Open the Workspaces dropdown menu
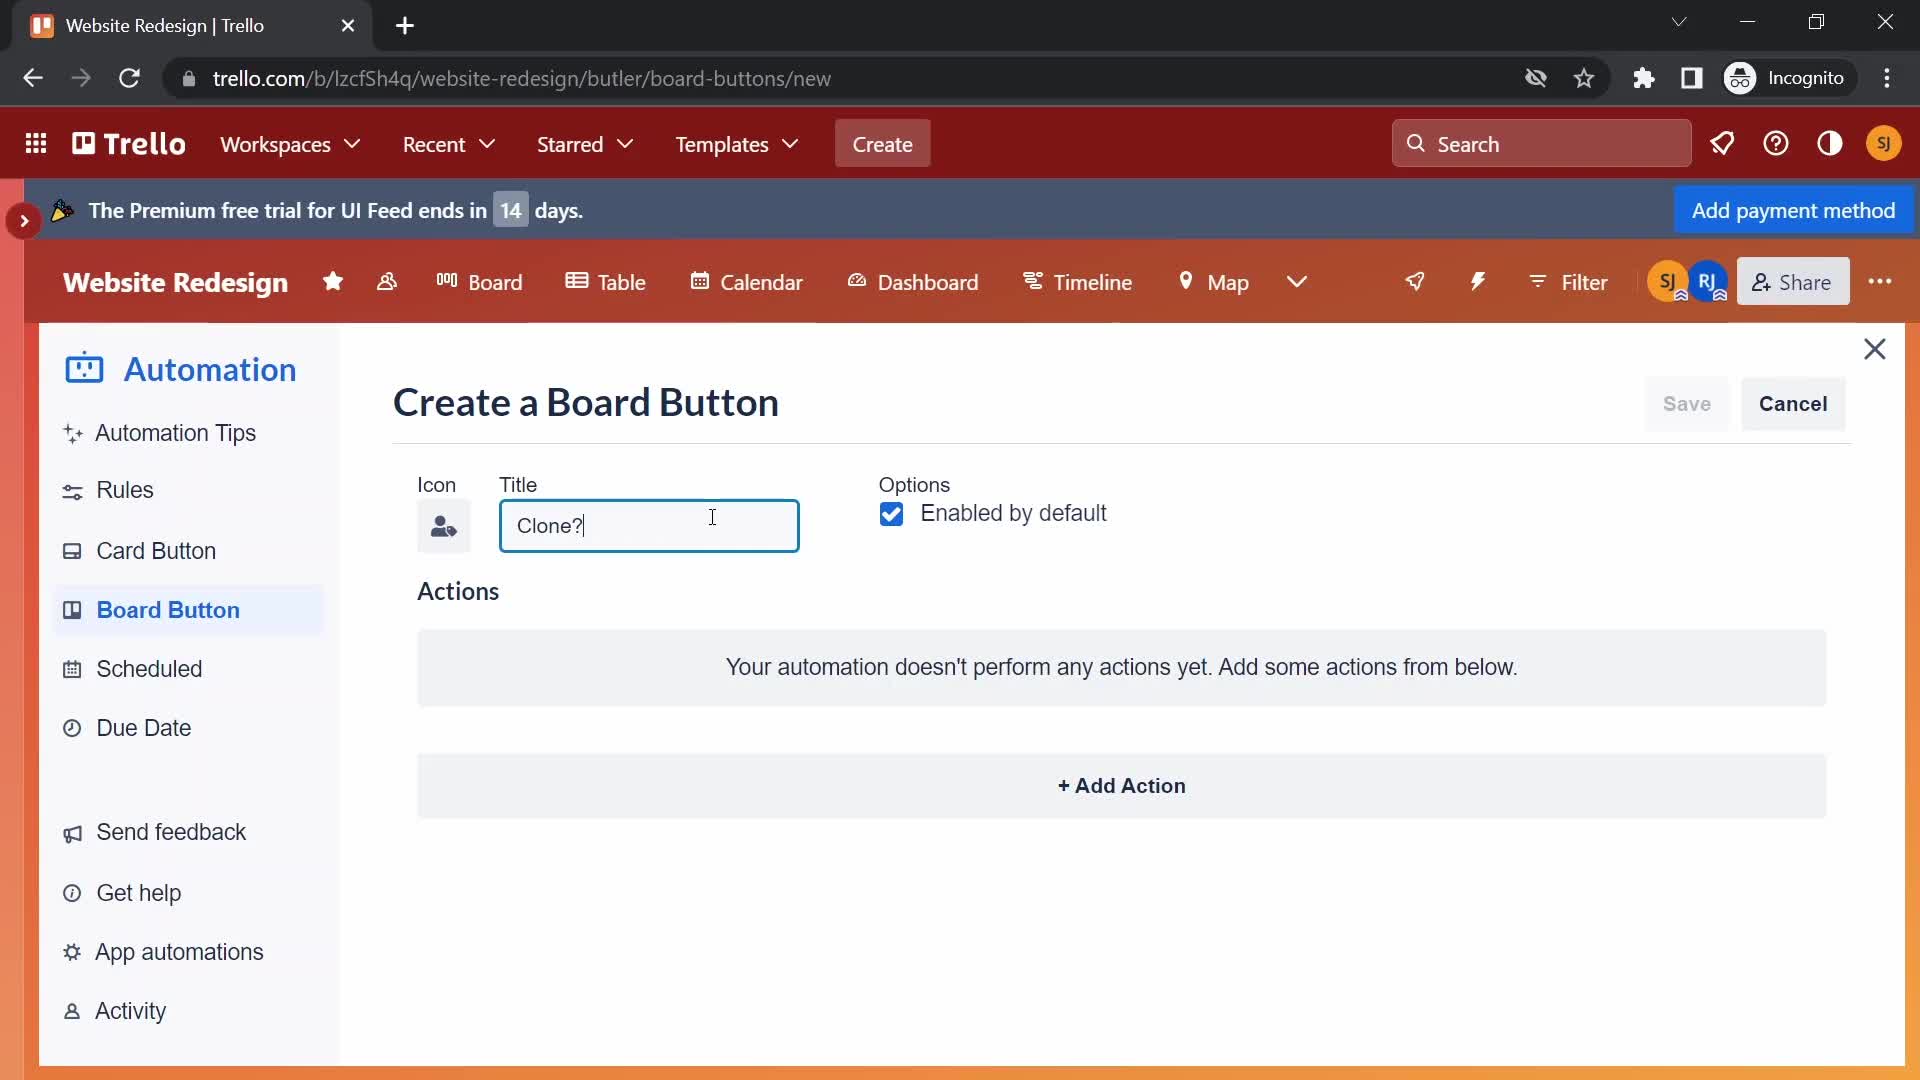1920x1080 pixels. pos(291,144)
